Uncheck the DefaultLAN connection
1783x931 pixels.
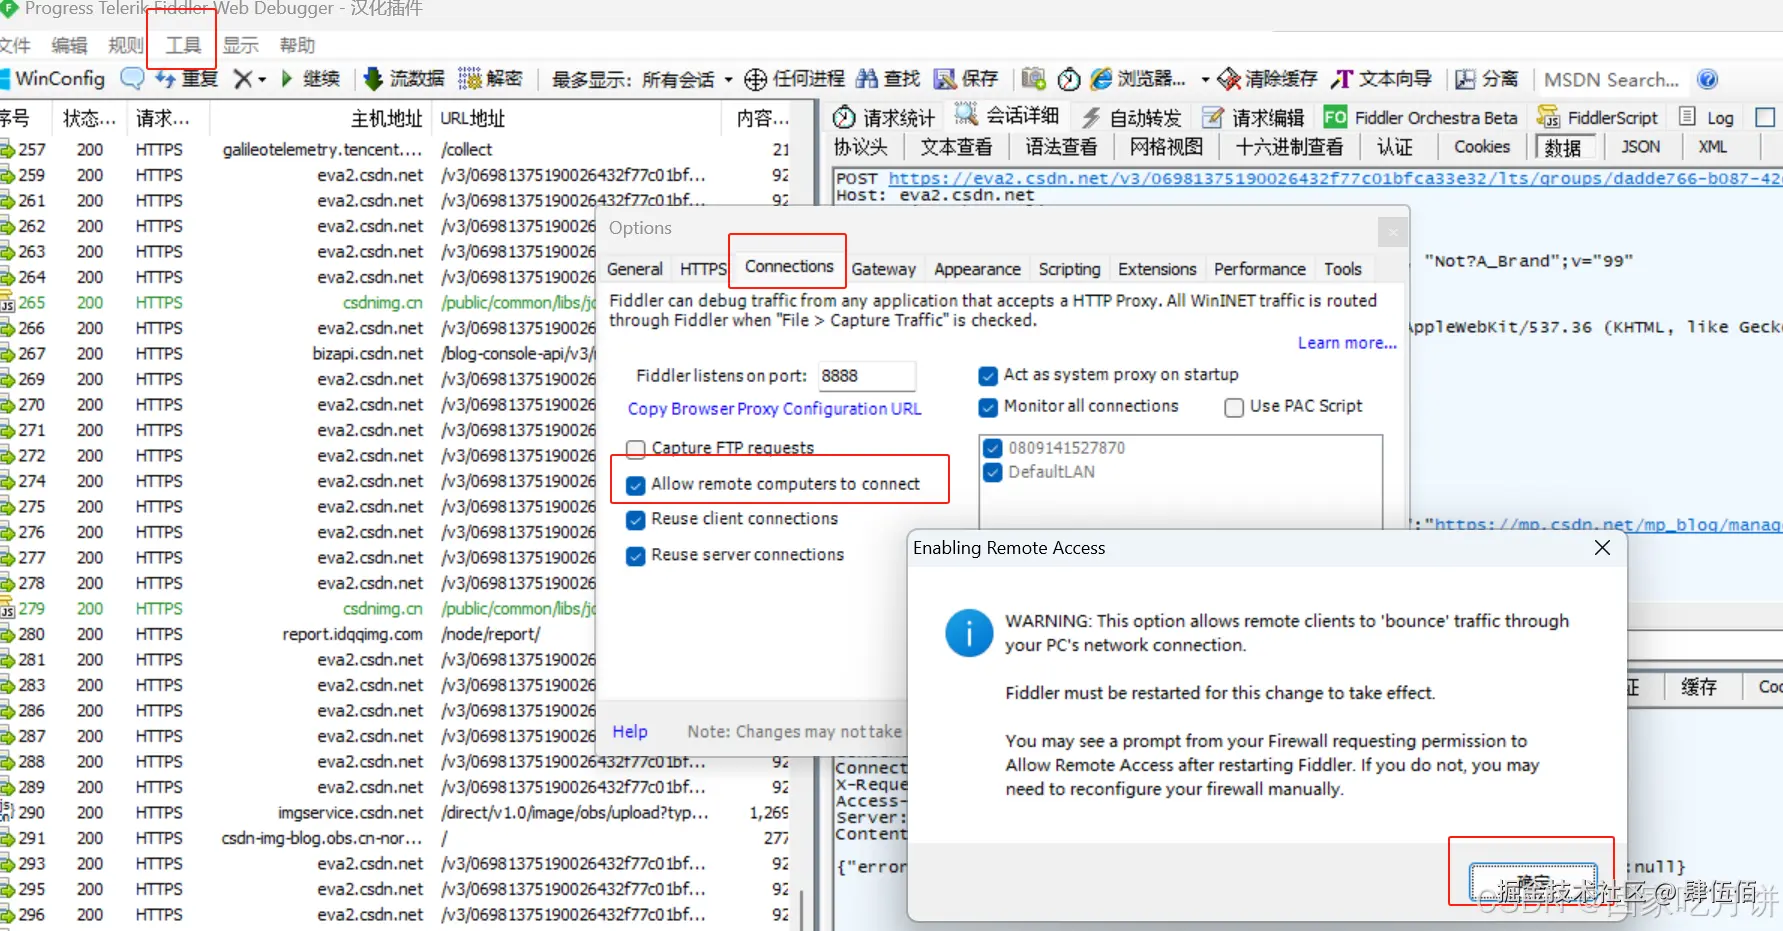pos(993,472)
